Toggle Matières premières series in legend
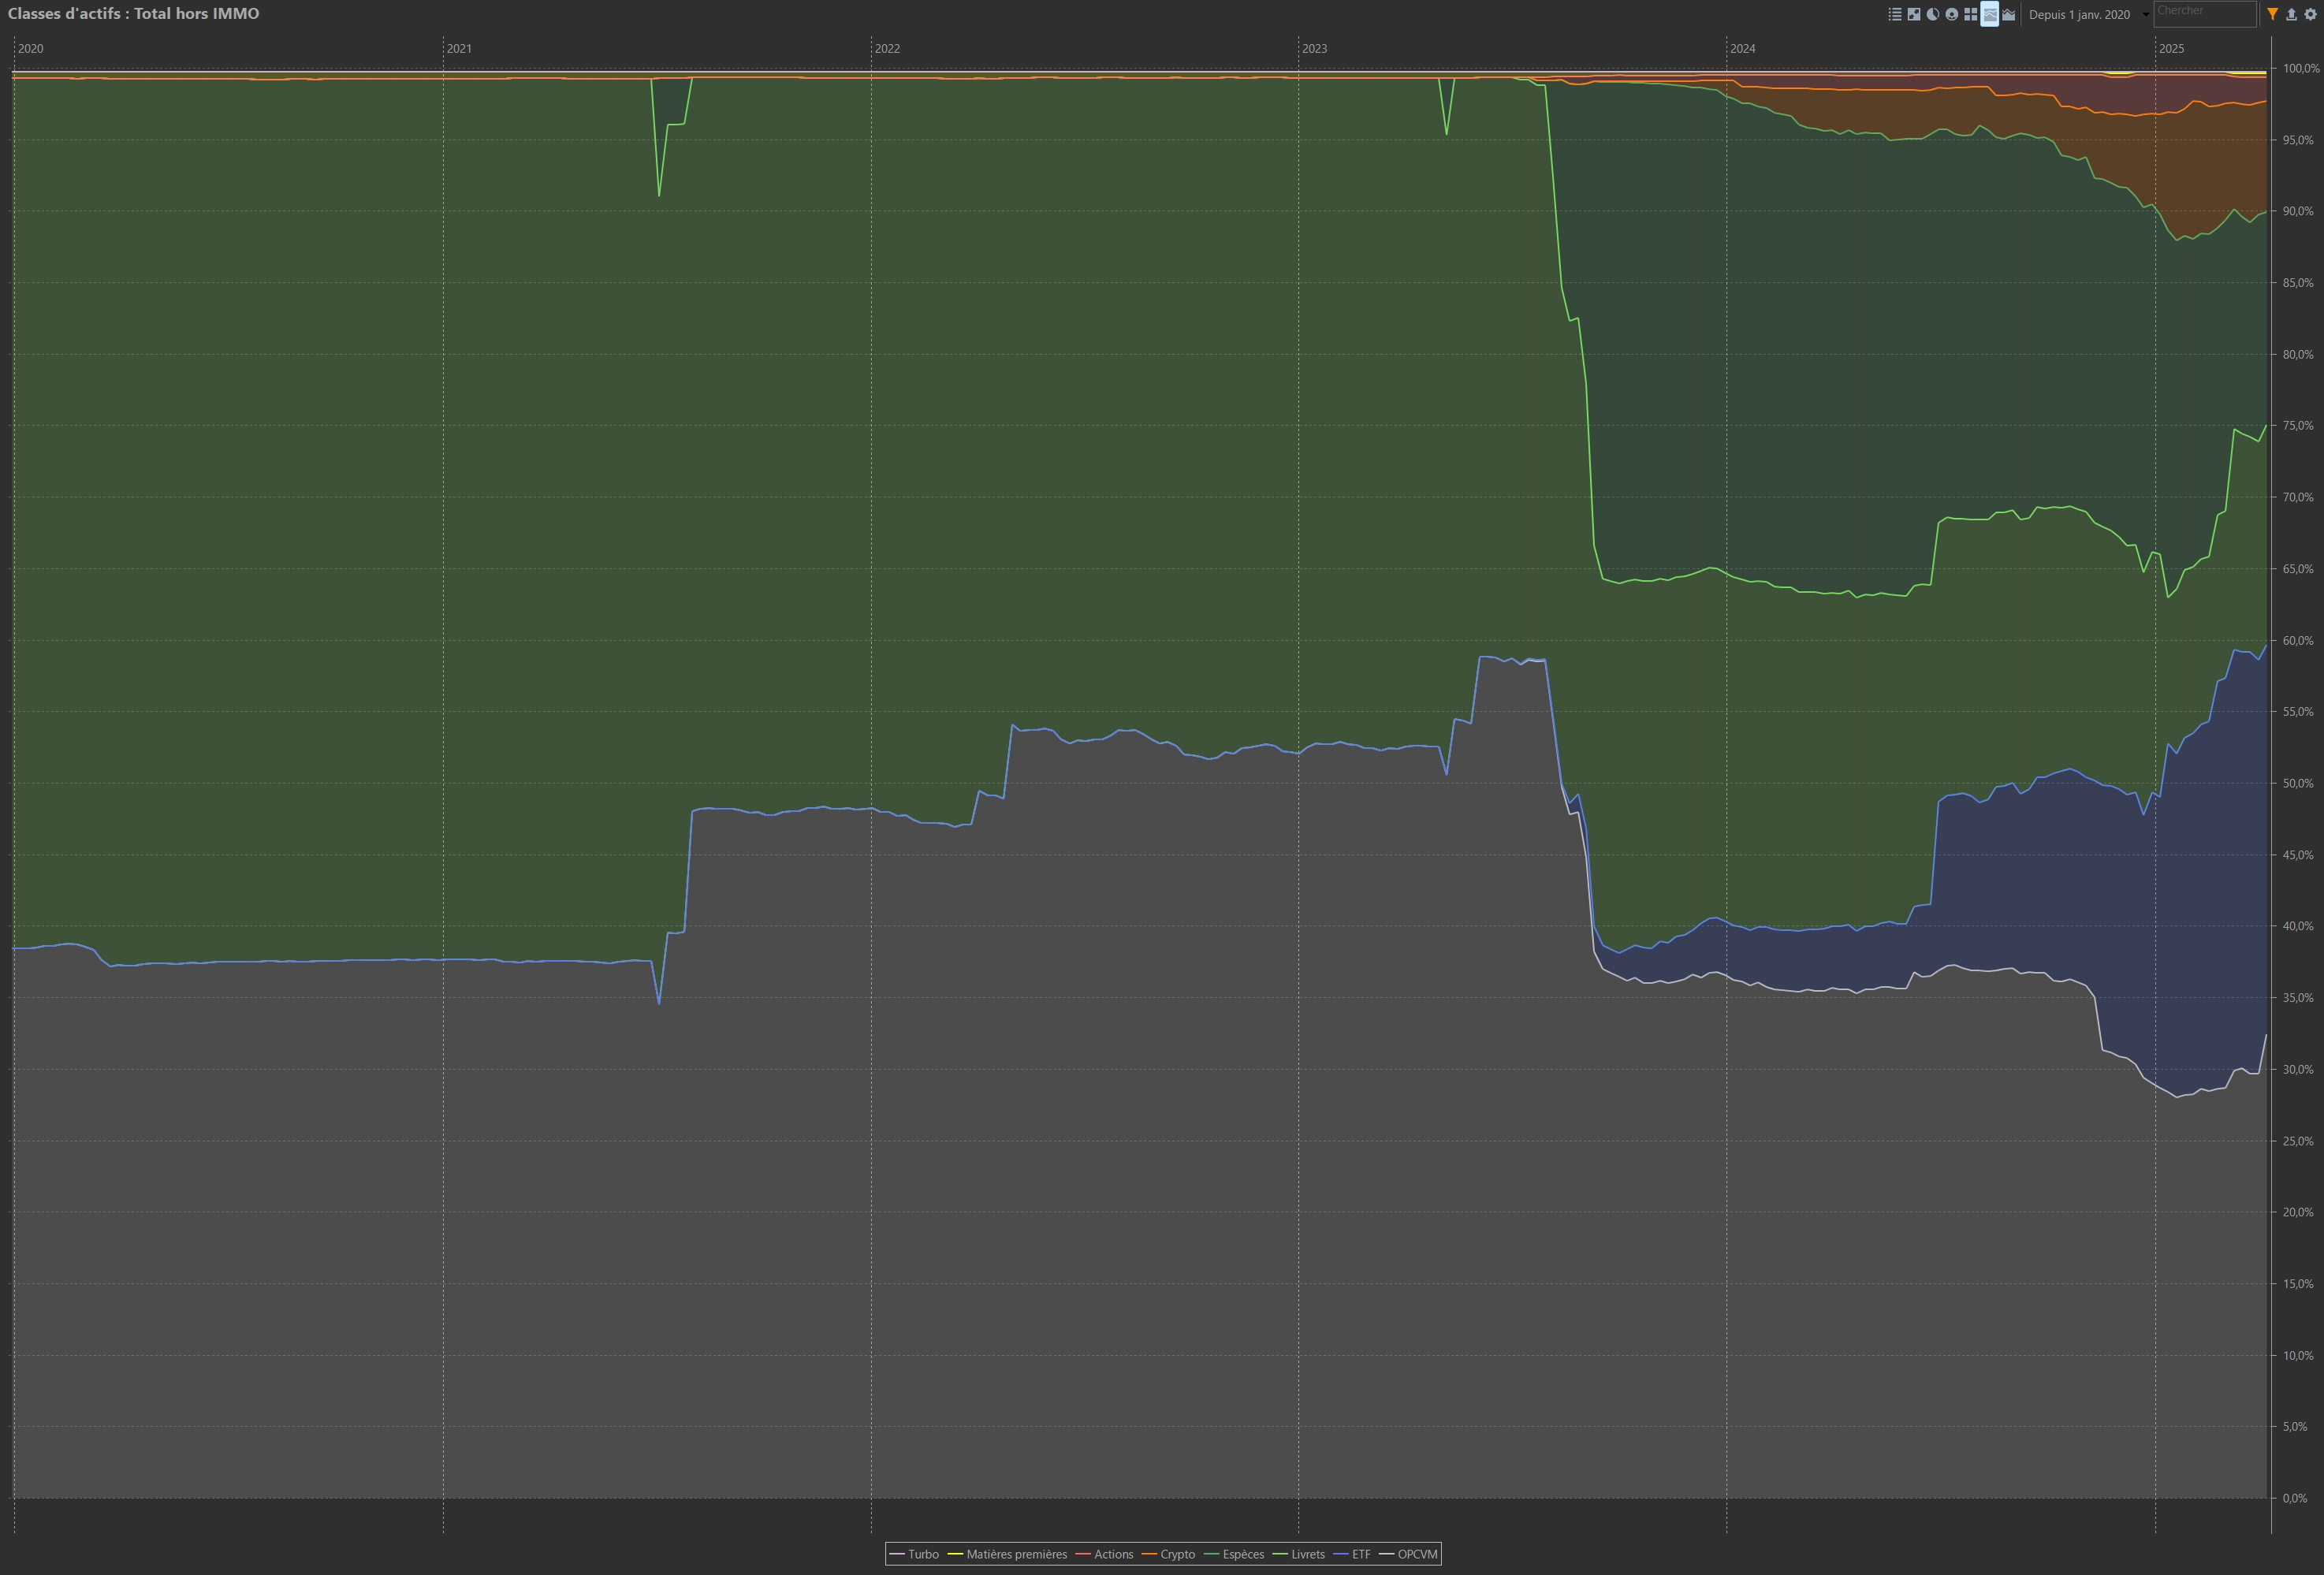Image resolution: width=2324 pixels, height=1575 pixels. click(1016, 1554)
